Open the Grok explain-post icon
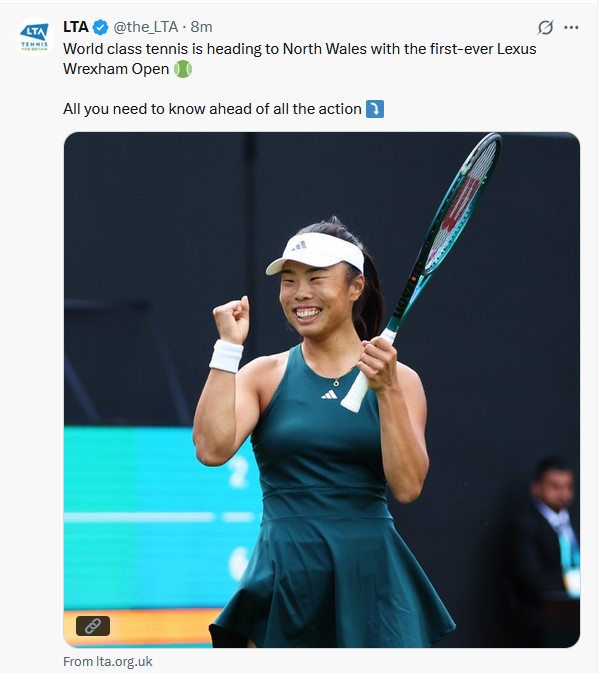604x673 pixels. click(545, 27)
